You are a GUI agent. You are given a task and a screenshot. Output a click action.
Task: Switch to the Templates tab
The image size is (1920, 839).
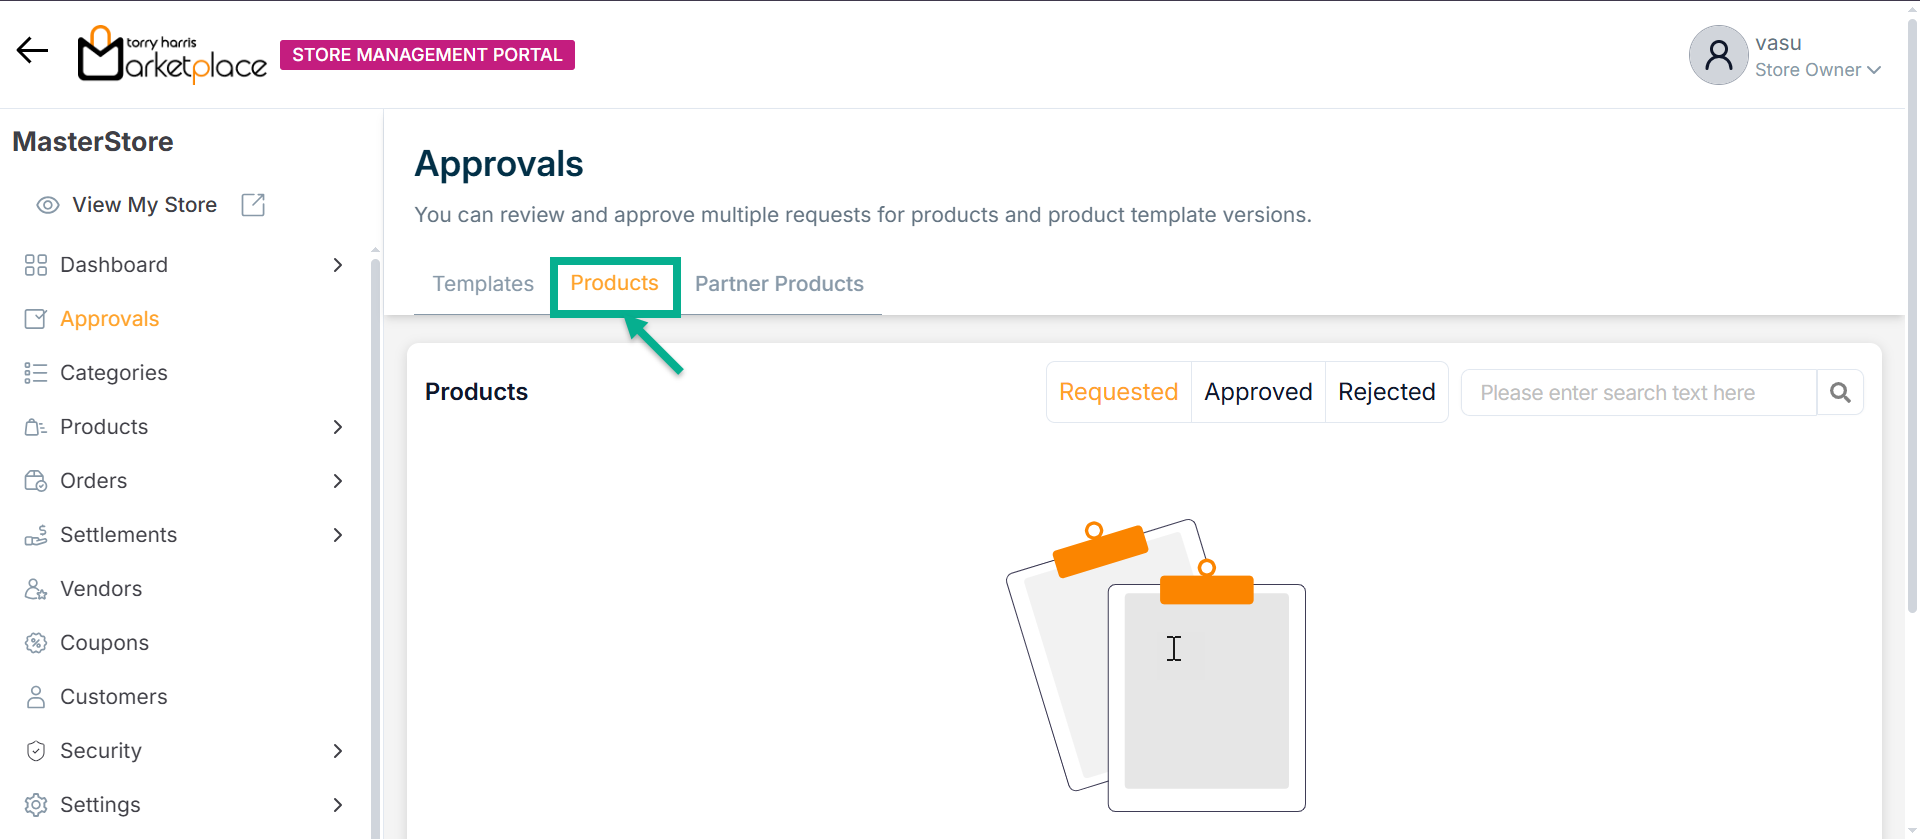coord(483,284)
